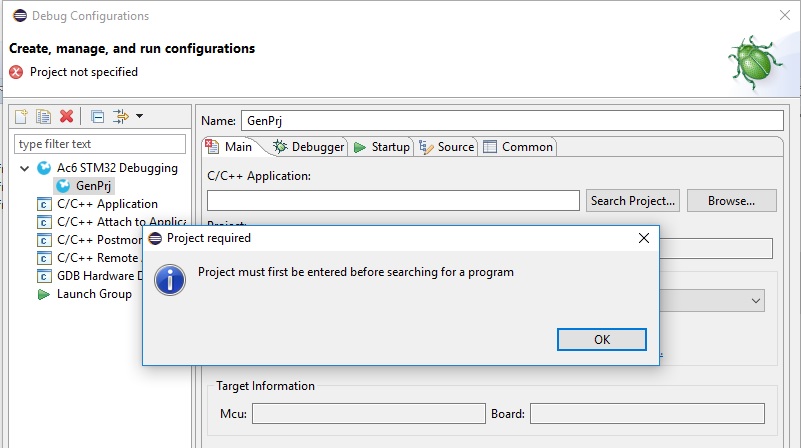Go to the Common tab
The image size is (801, 448).
coord(518,147)
